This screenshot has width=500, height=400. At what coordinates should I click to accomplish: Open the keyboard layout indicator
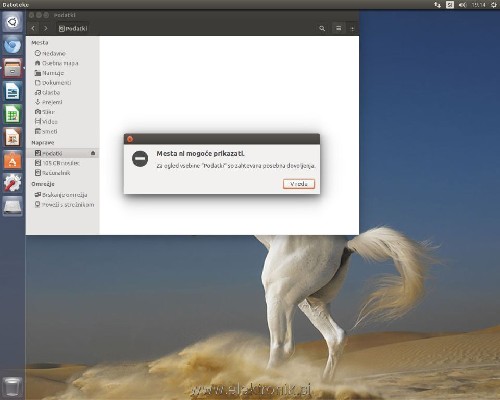(450, 5)
